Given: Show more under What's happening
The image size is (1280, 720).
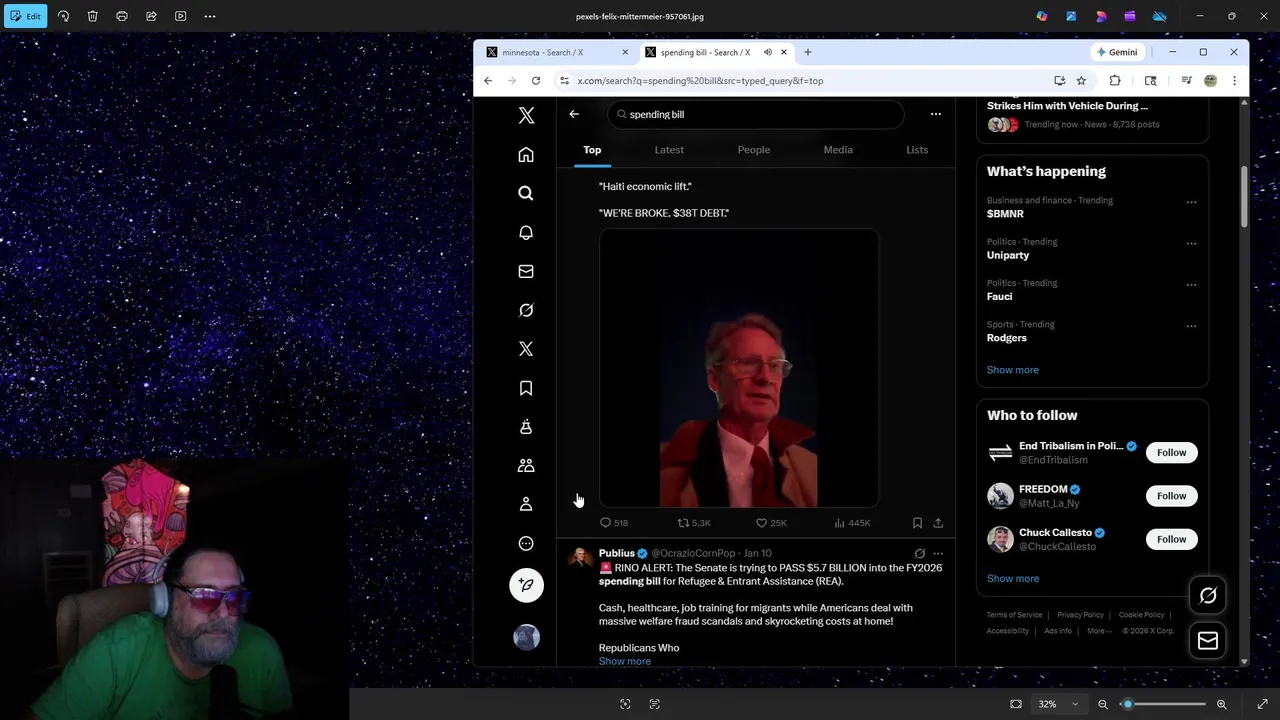Looking at the screenshot, I should click(x=1013, y=370).
